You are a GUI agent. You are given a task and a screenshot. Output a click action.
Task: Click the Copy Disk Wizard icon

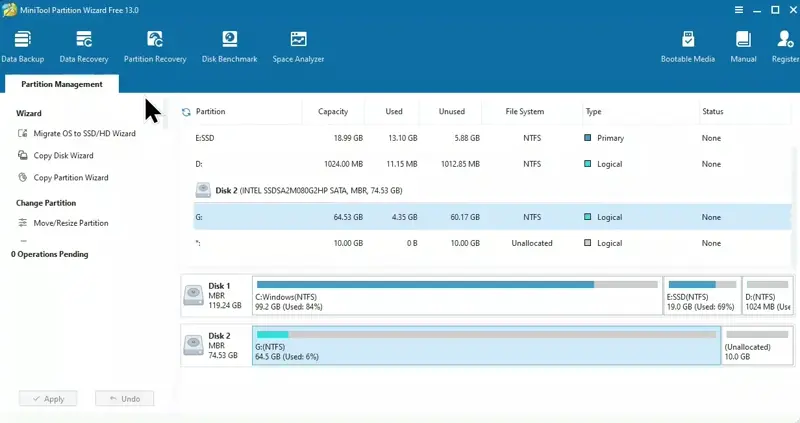pos(22,155)
